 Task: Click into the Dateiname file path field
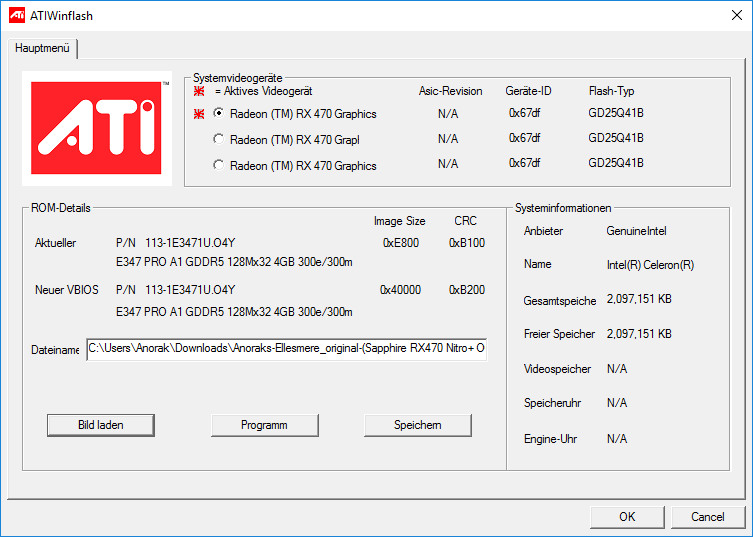[286, 349]
